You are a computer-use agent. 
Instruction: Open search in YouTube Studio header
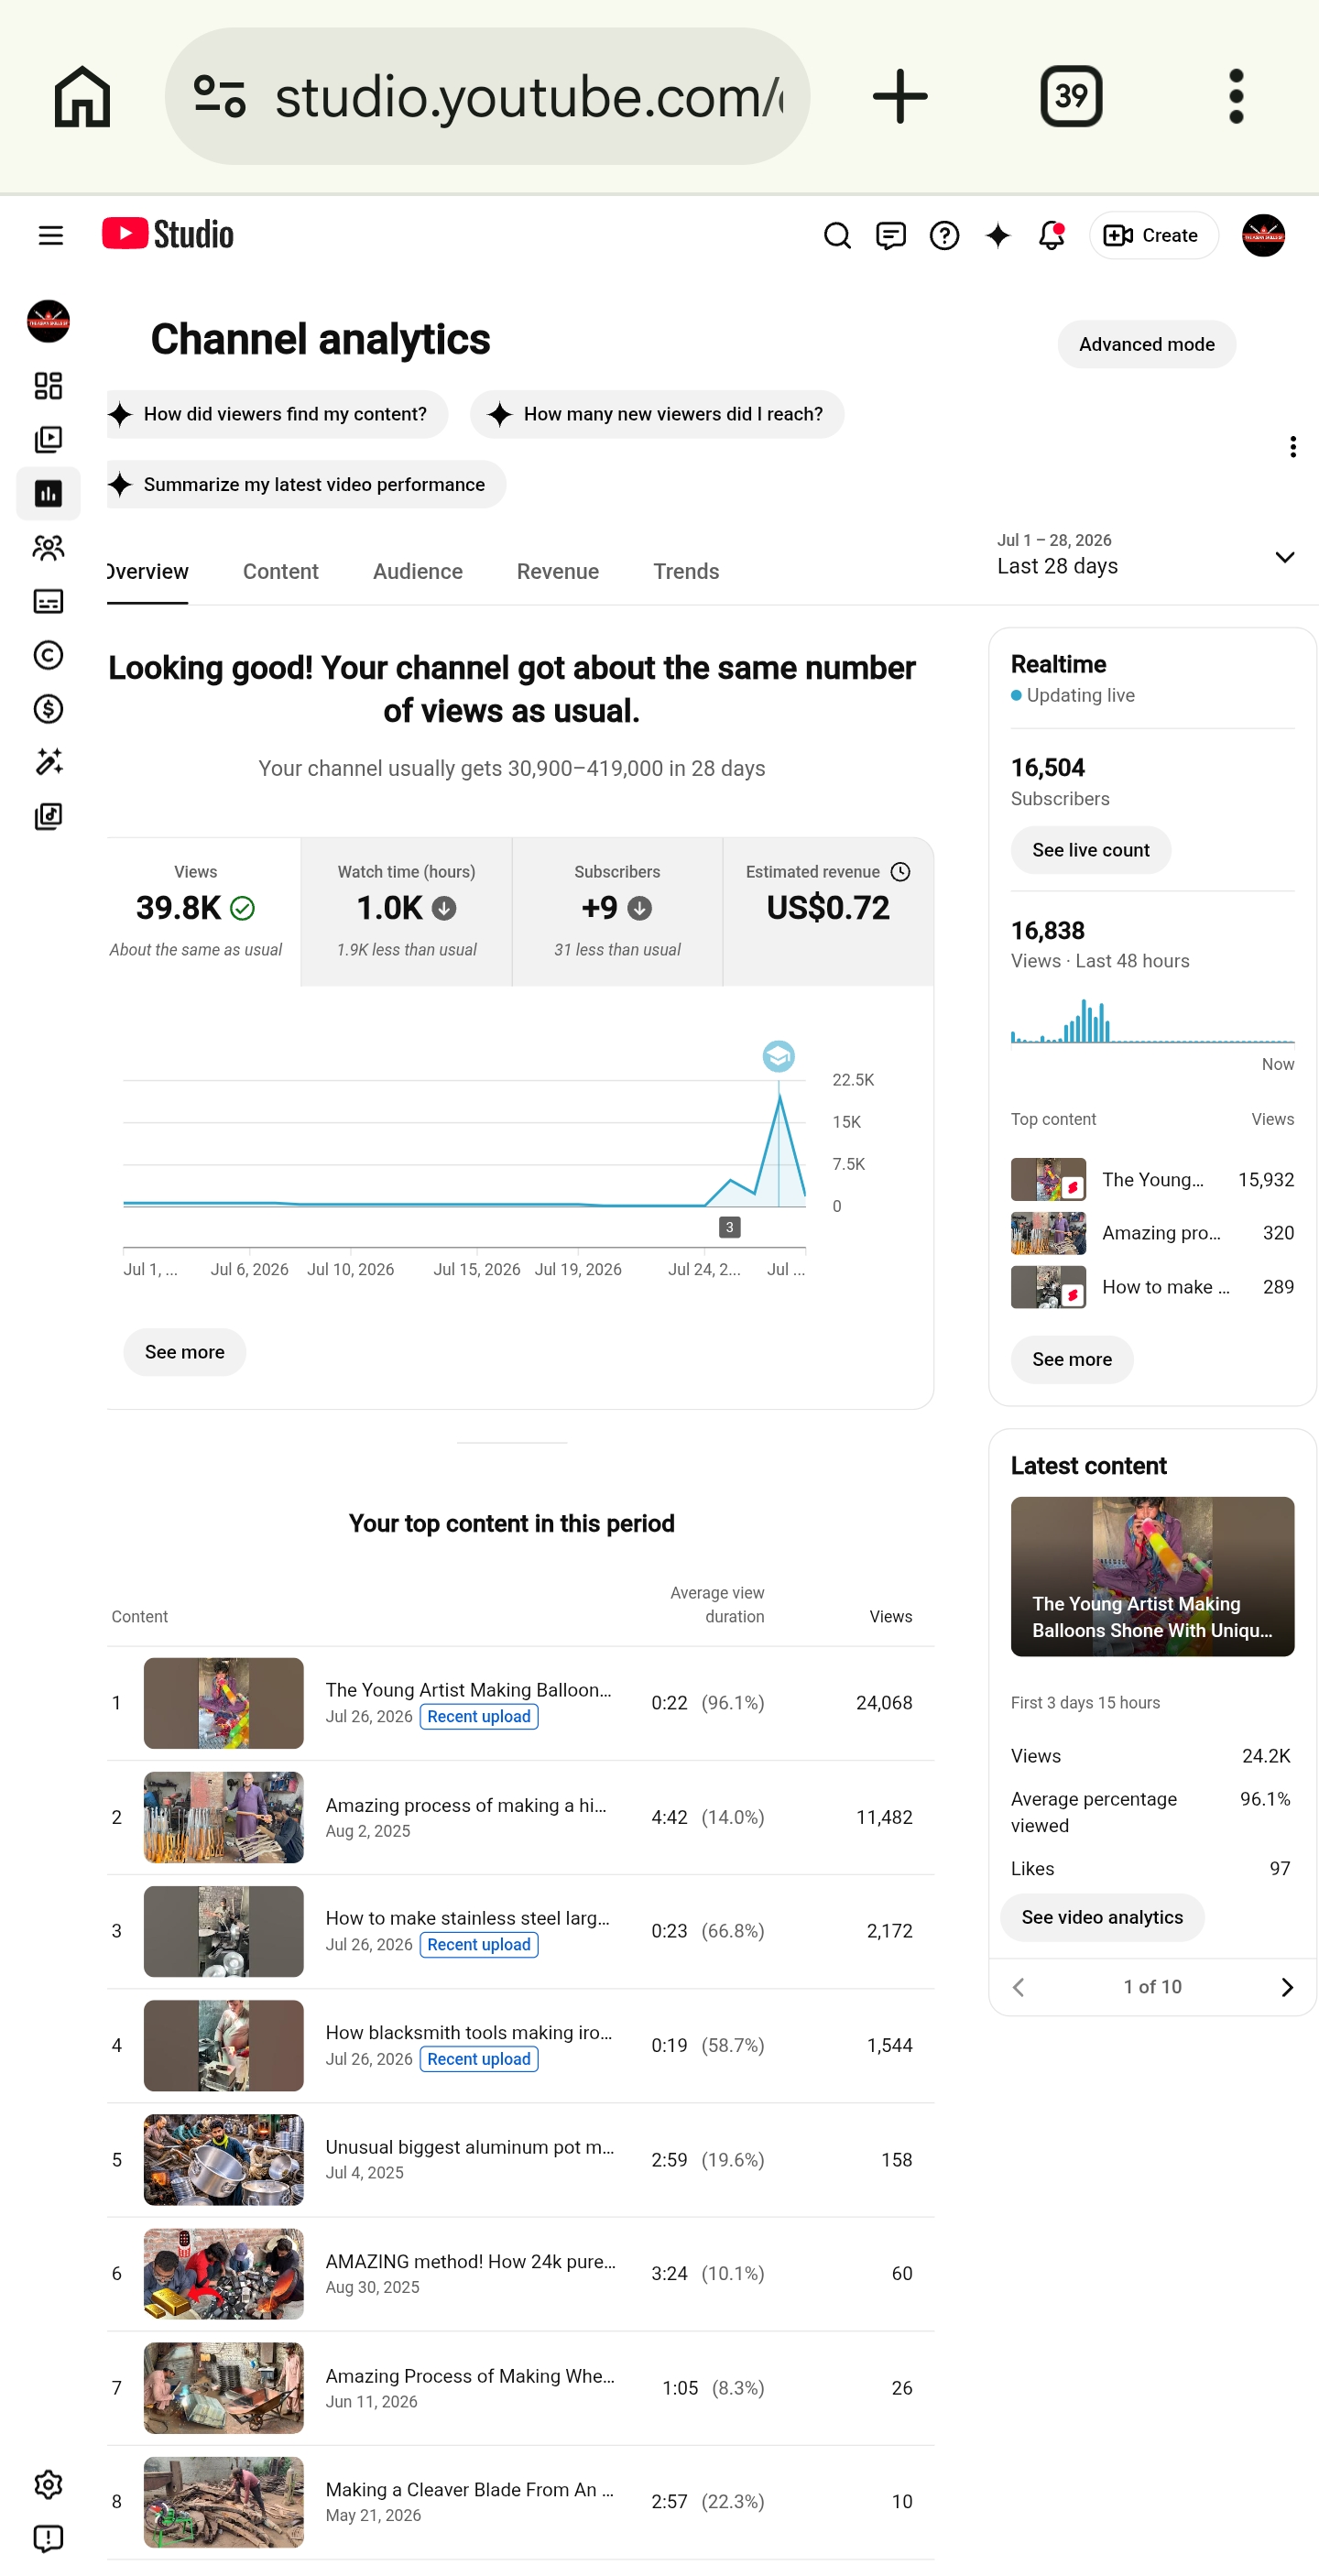837,236
